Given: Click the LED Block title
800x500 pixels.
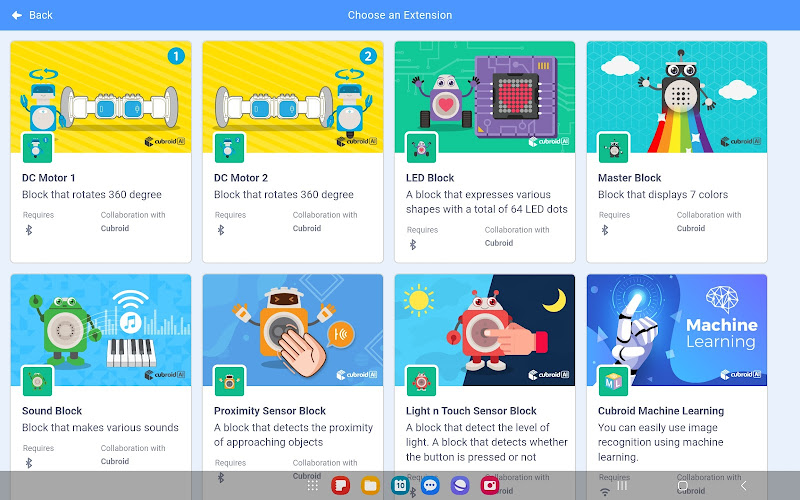Looking at the screenshot, I should [x=430, y=178].
